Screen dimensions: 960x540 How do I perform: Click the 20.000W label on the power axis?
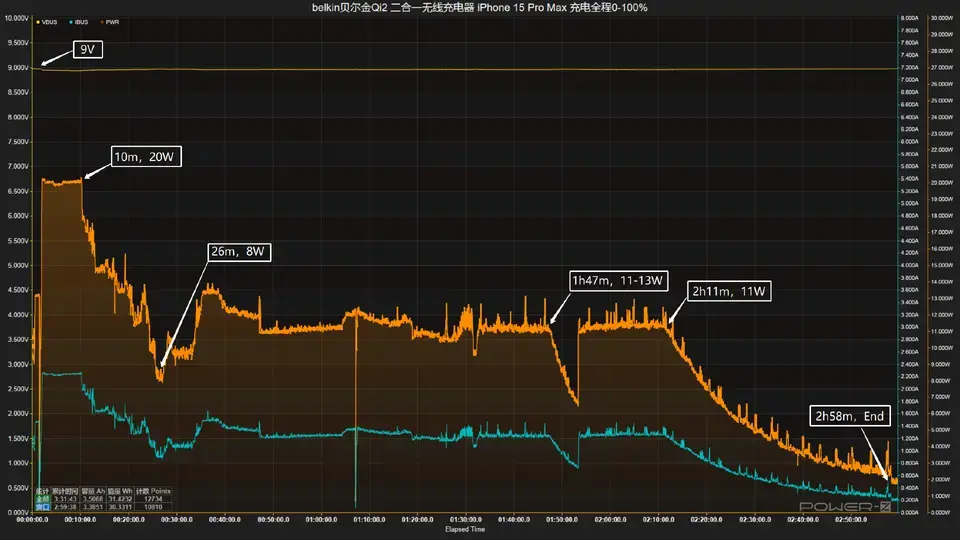[942, 182]
